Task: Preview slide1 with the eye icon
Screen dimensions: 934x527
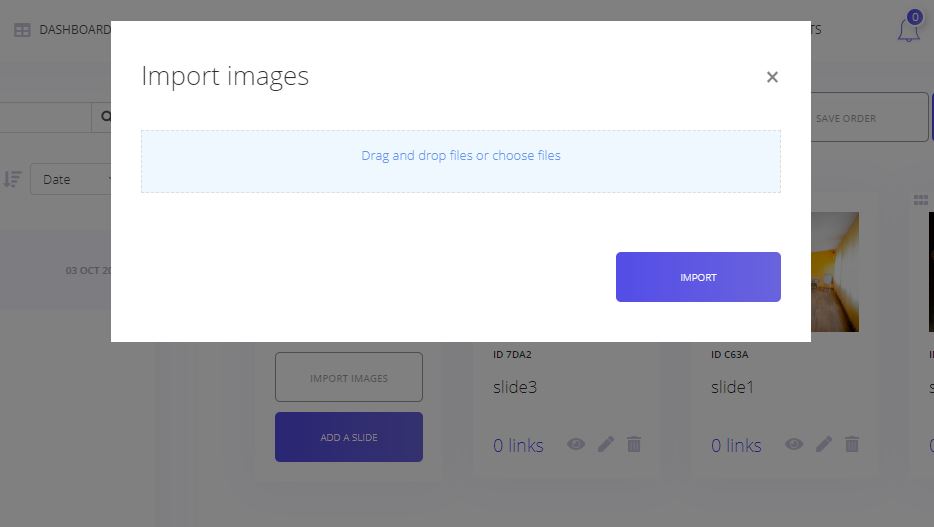Action: 794,444
